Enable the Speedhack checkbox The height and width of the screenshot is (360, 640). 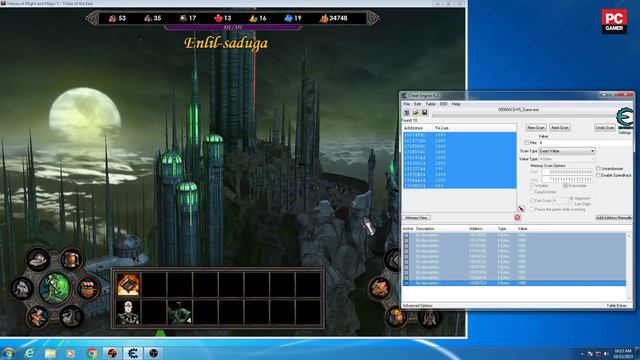(598, 175)
